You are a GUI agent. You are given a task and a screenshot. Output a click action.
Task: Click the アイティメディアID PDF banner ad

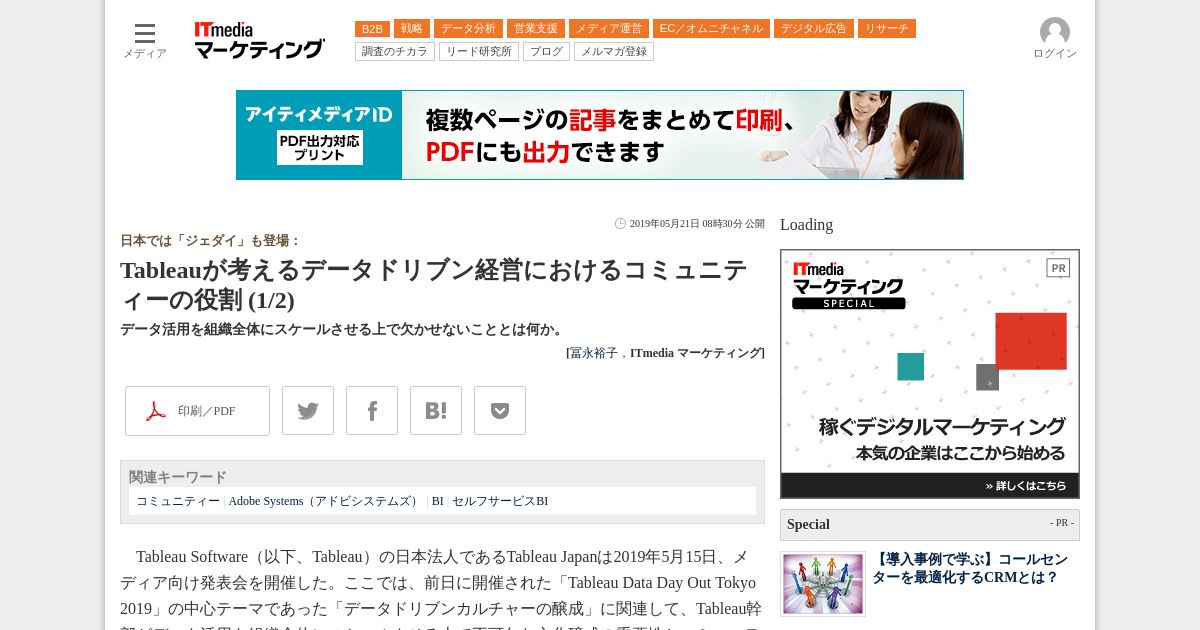pyautogui.click(x=600, y=135)
